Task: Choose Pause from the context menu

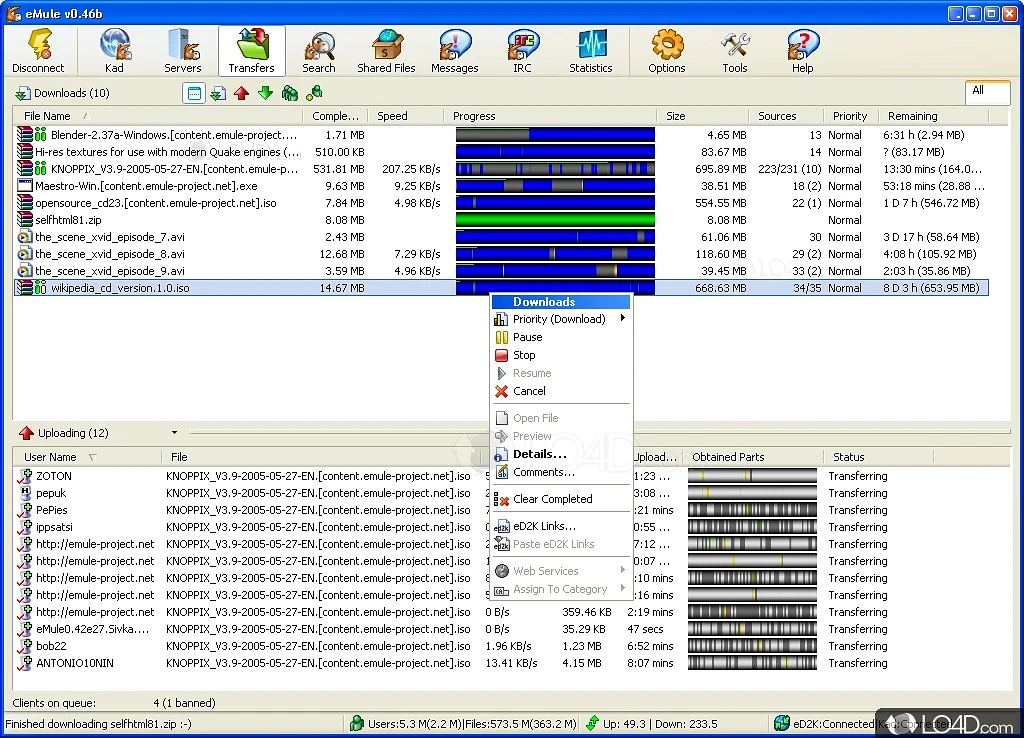Action: coord(527,337)
